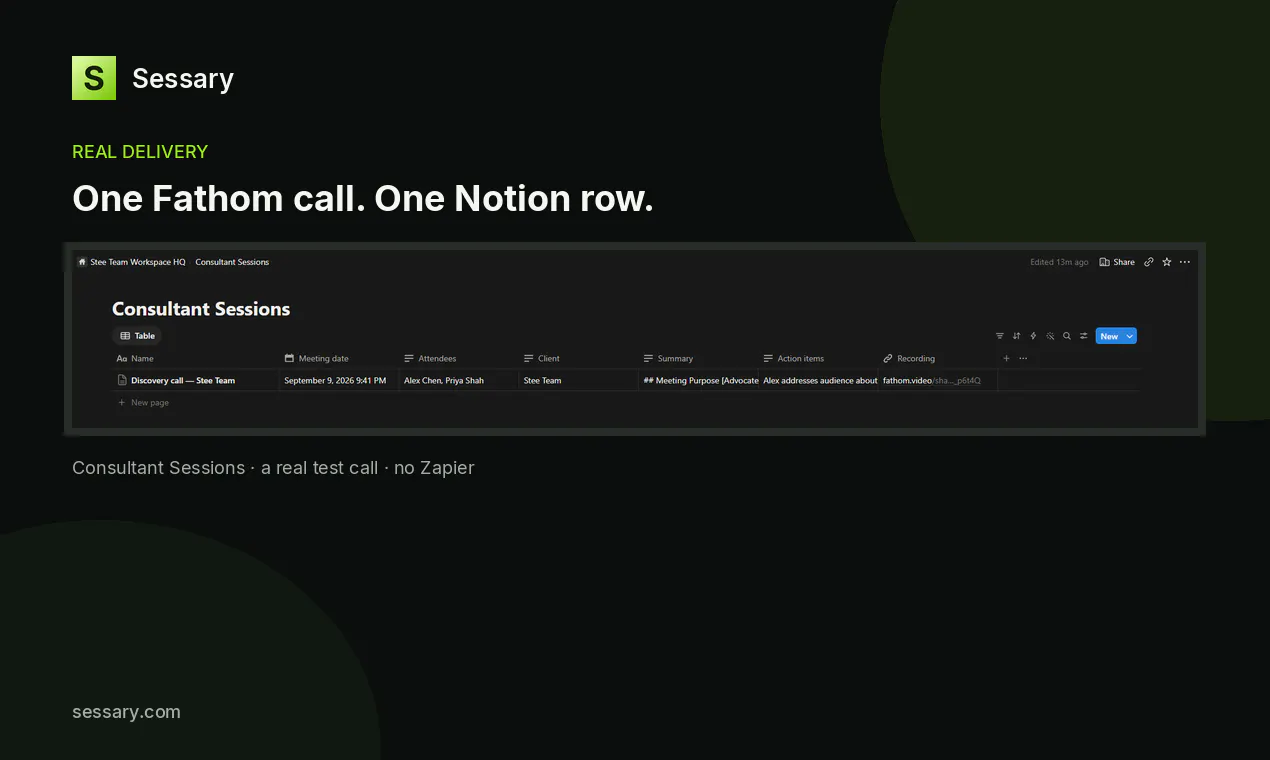The width and height of the screenshot is (1270, 760).
Task: Select the Table view tab
Action: 138,336
